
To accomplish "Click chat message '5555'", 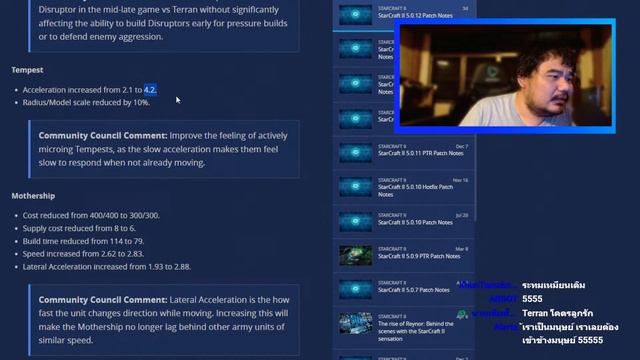I will point(532,299).
